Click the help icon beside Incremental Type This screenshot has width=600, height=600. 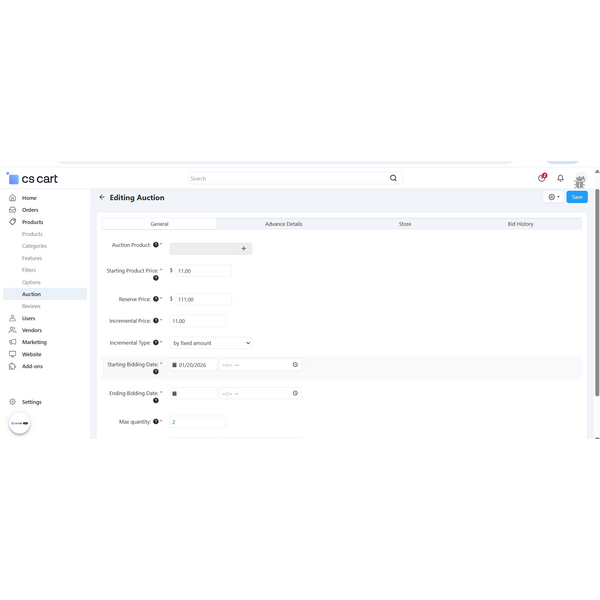[156, 343]
